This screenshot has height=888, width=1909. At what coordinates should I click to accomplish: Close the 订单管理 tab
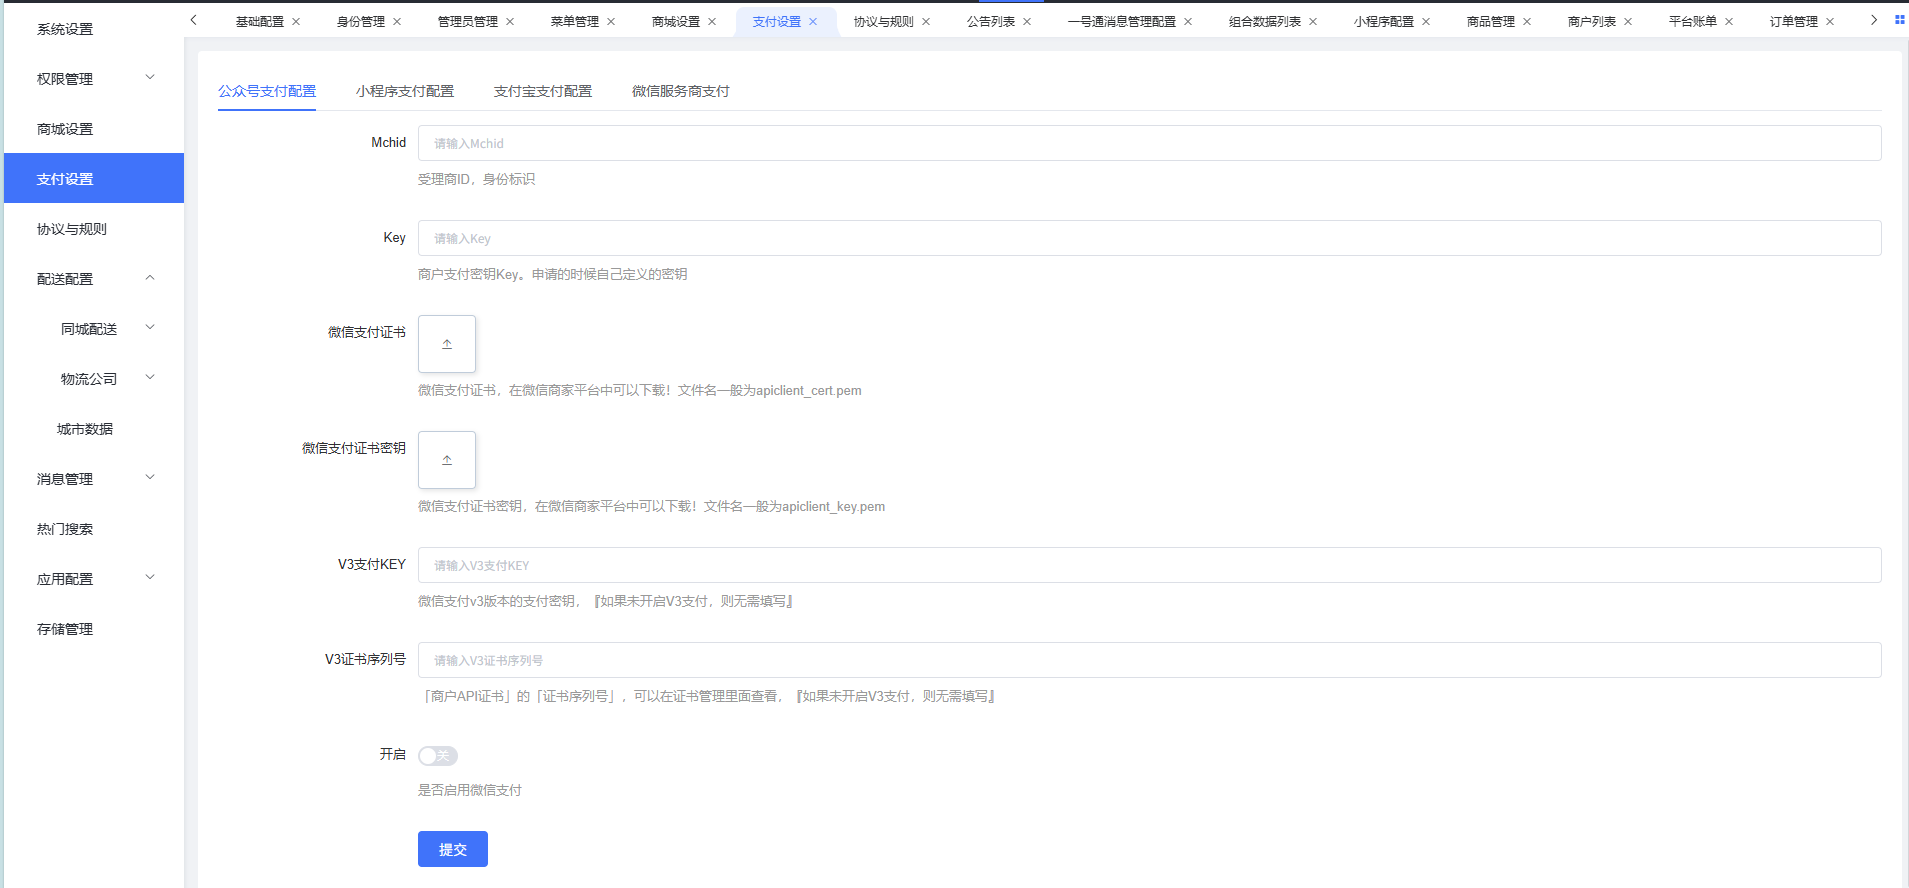[1830, 22]
